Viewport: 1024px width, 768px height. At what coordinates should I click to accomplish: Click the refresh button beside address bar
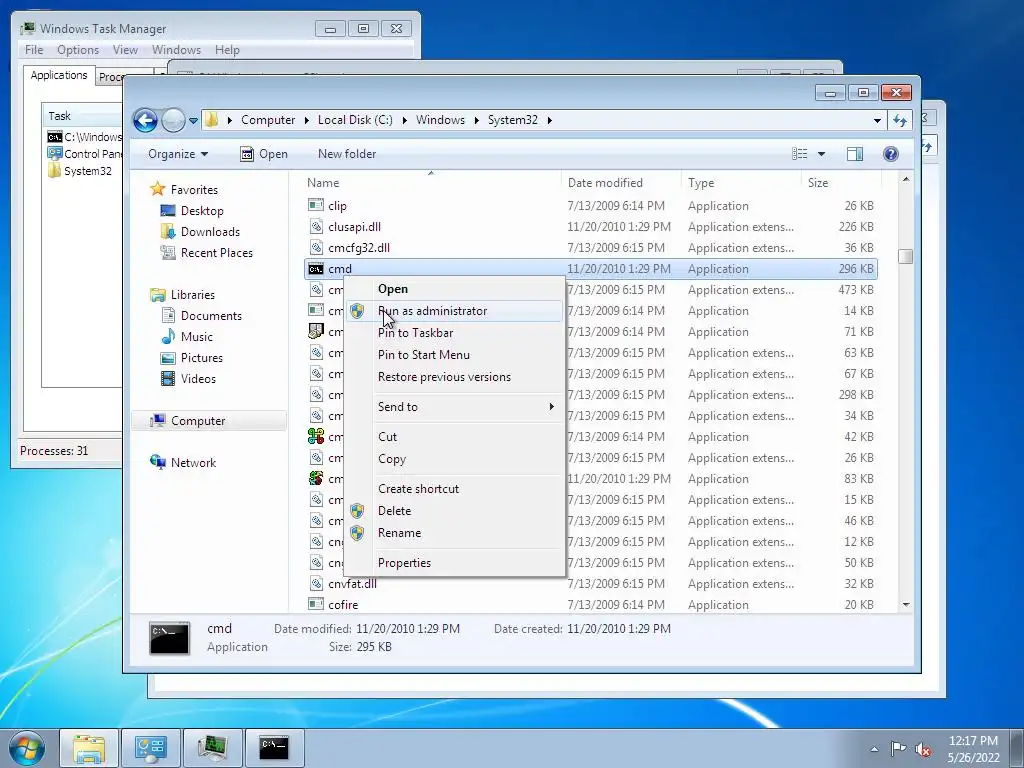click(x=900, y=120)
